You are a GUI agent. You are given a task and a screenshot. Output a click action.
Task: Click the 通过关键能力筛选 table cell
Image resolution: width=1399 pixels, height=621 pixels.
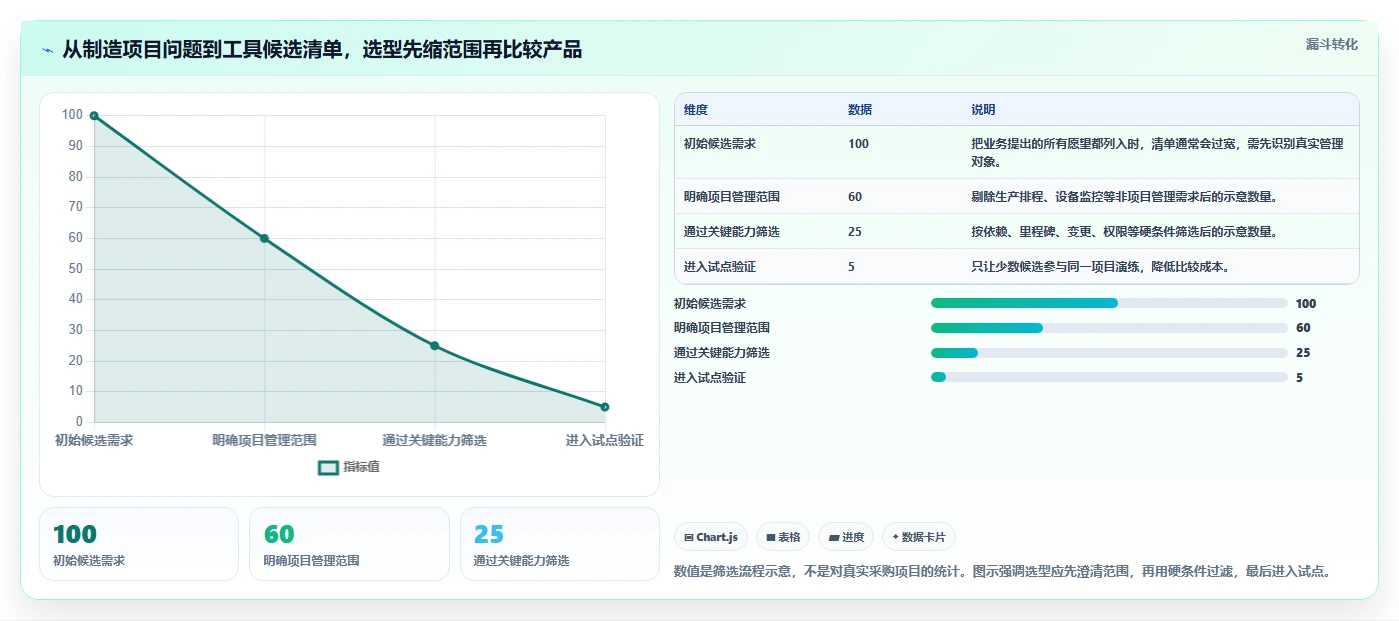(732, 232)
